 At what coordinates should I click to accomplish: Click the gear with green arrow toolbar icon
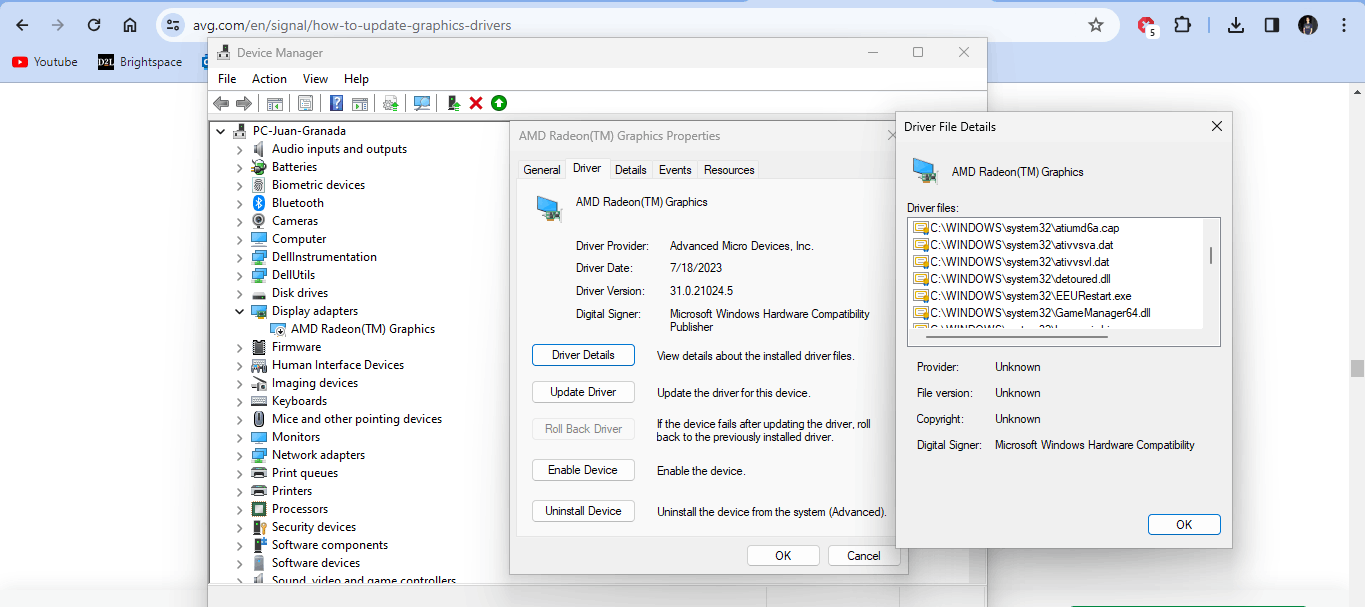(x=391, y=103)
